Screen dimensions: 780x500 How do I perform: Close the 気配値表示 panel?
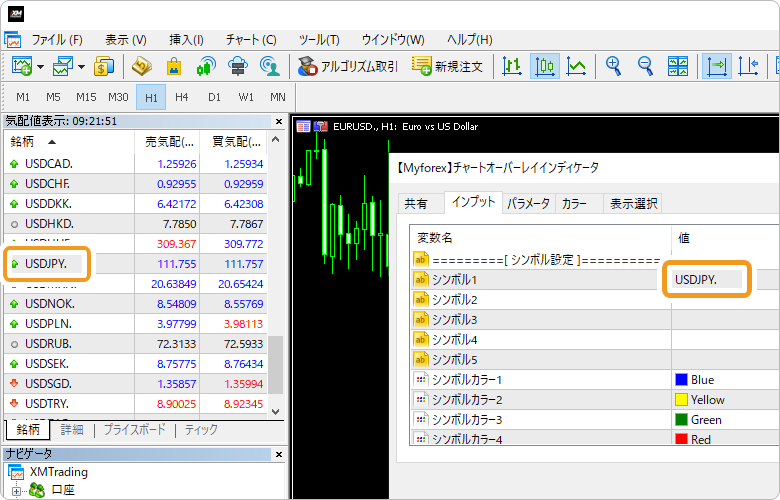coord(279,121)
